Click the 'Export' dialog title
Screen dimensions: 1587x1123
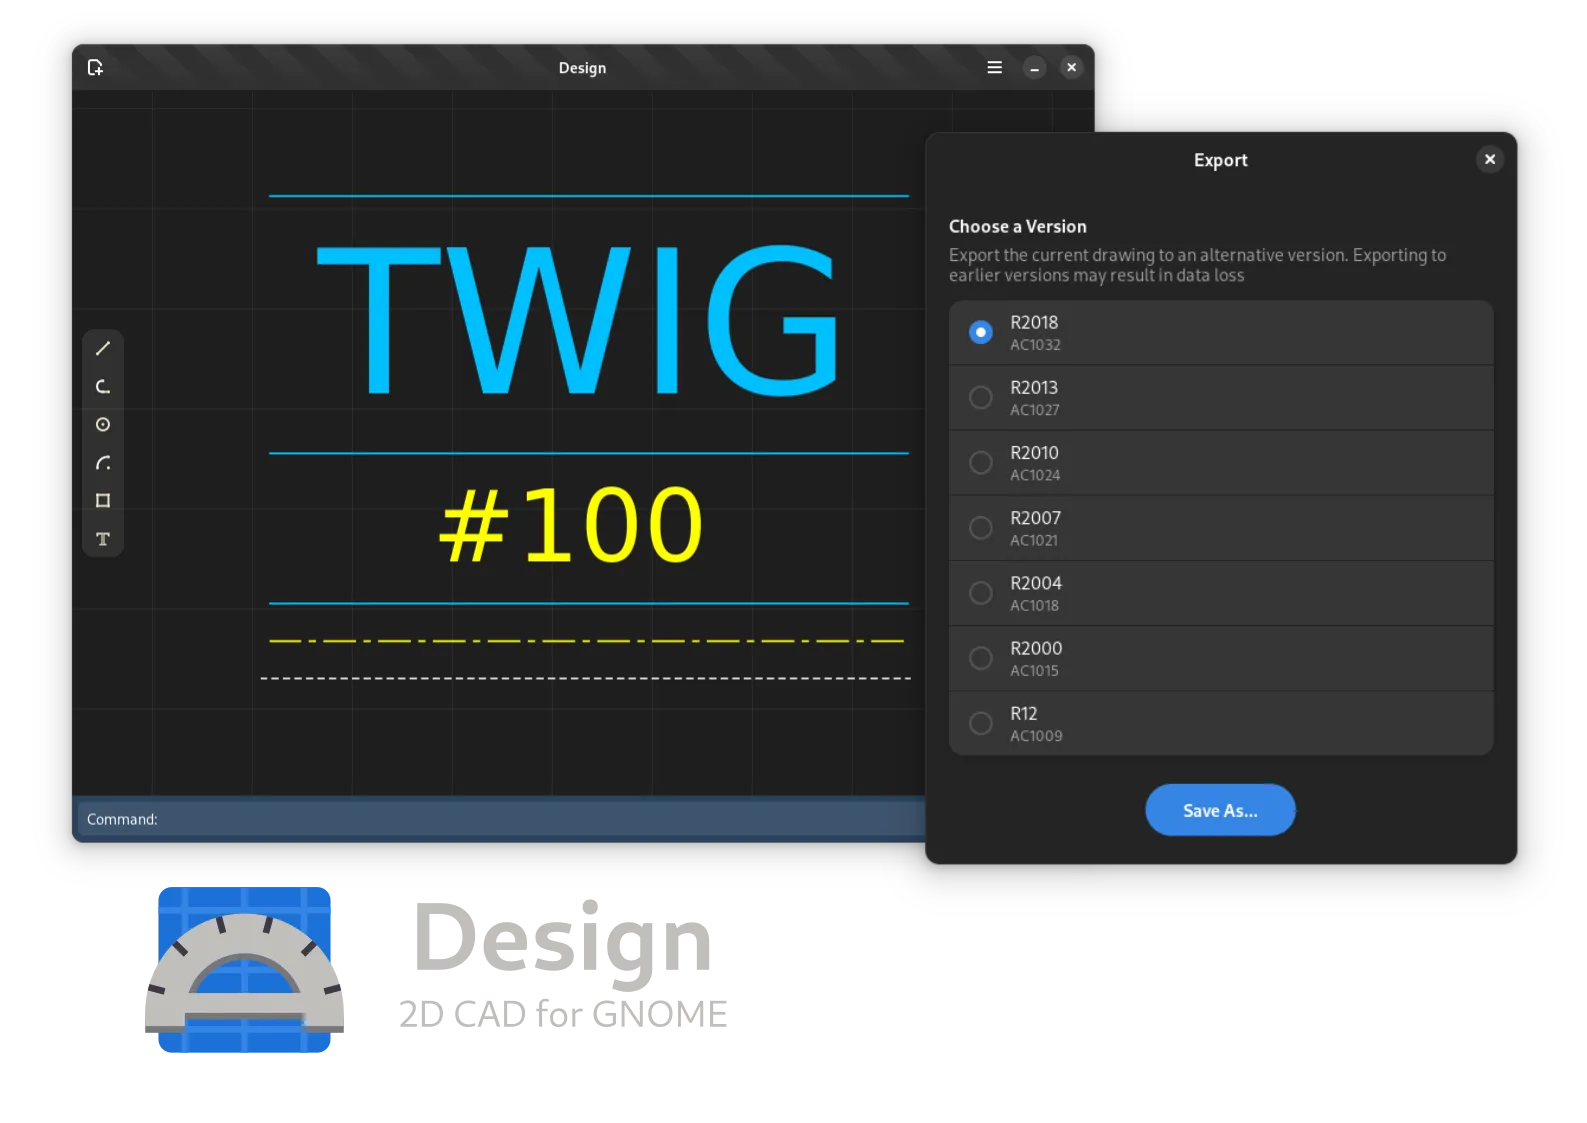(x=1220, y=160)
